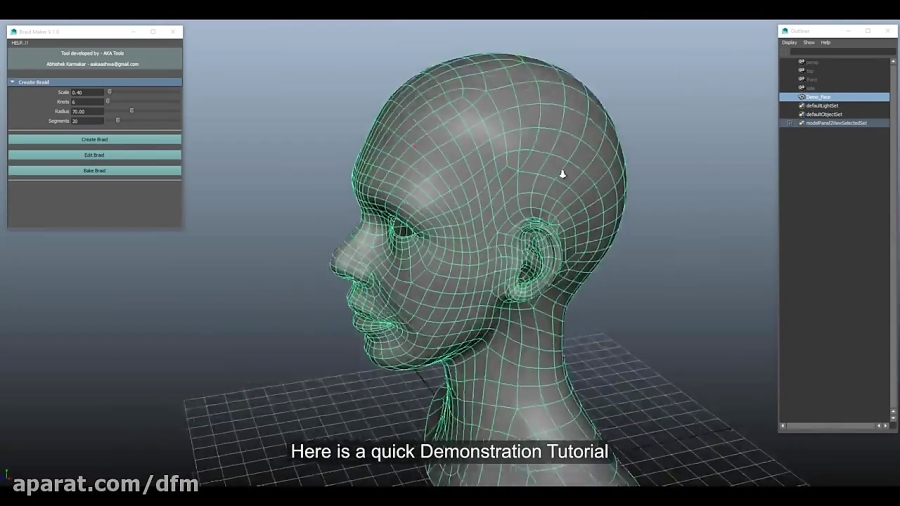Select the side row label
This screenshot has height=506, width=900.
810,88
